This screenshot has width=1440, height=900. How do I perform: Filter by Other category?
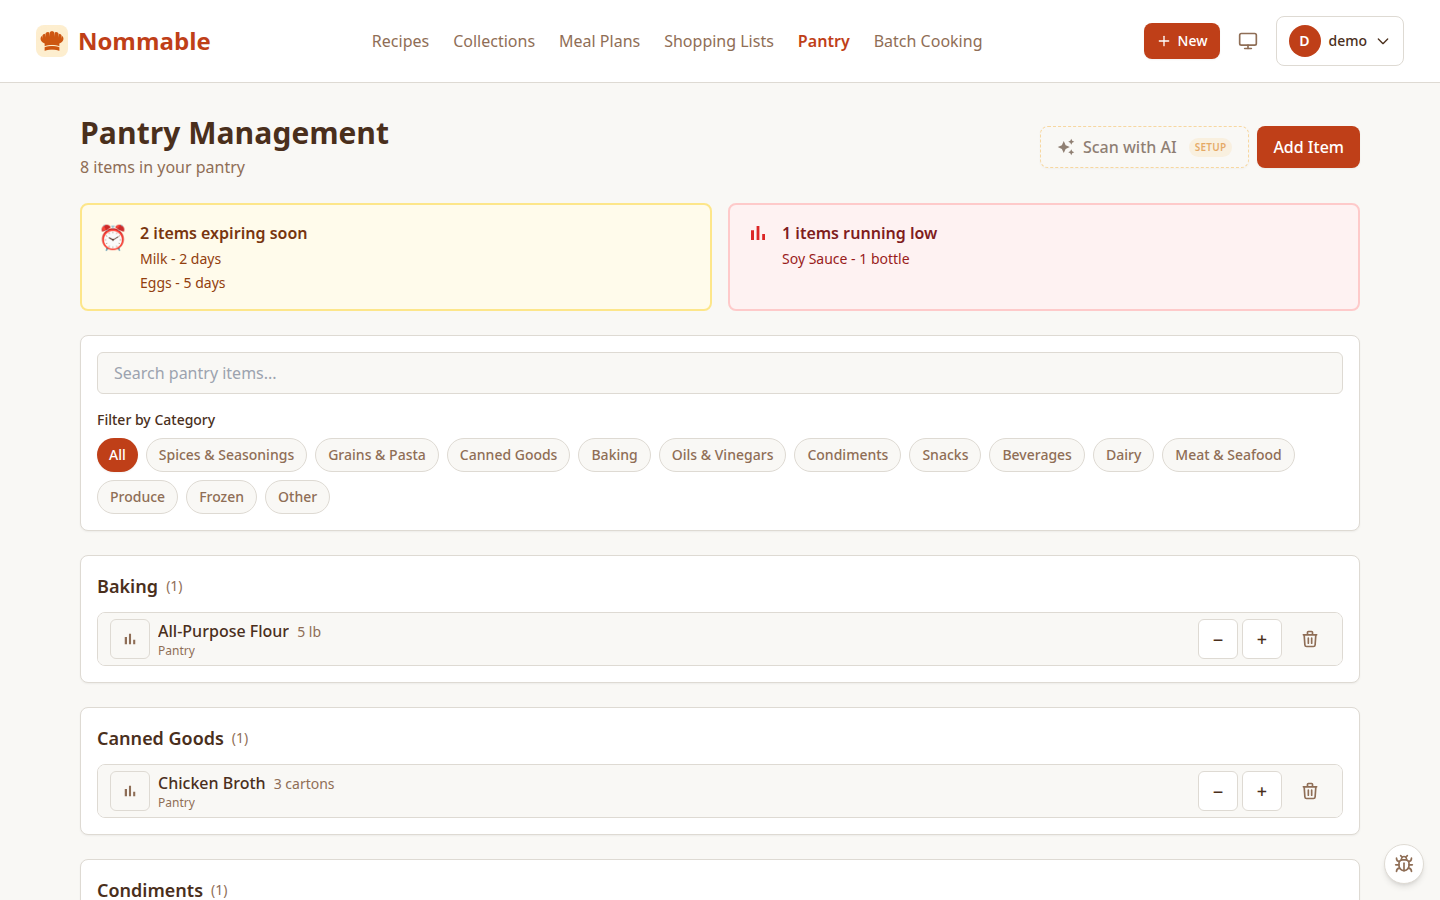(297, 497)
